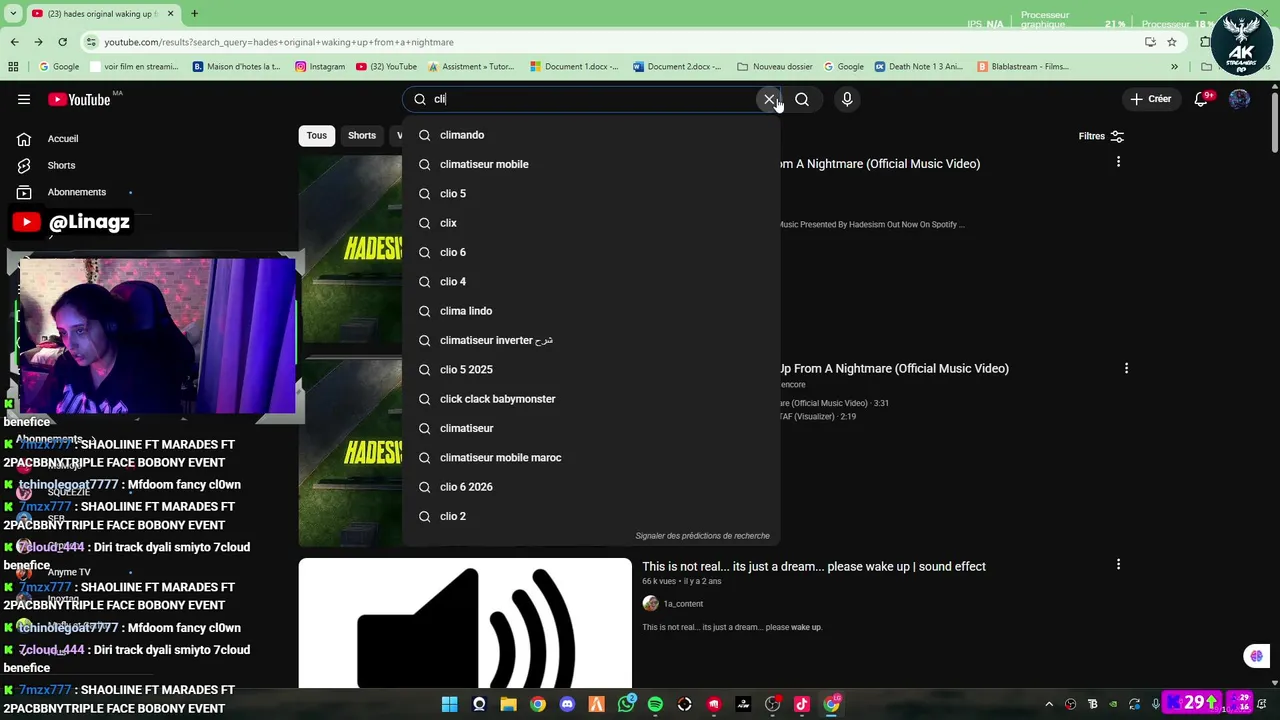Open the Nouveau dossier bookmark folder
This screenshot has height=720, width=1280.
tap(775, 67)
